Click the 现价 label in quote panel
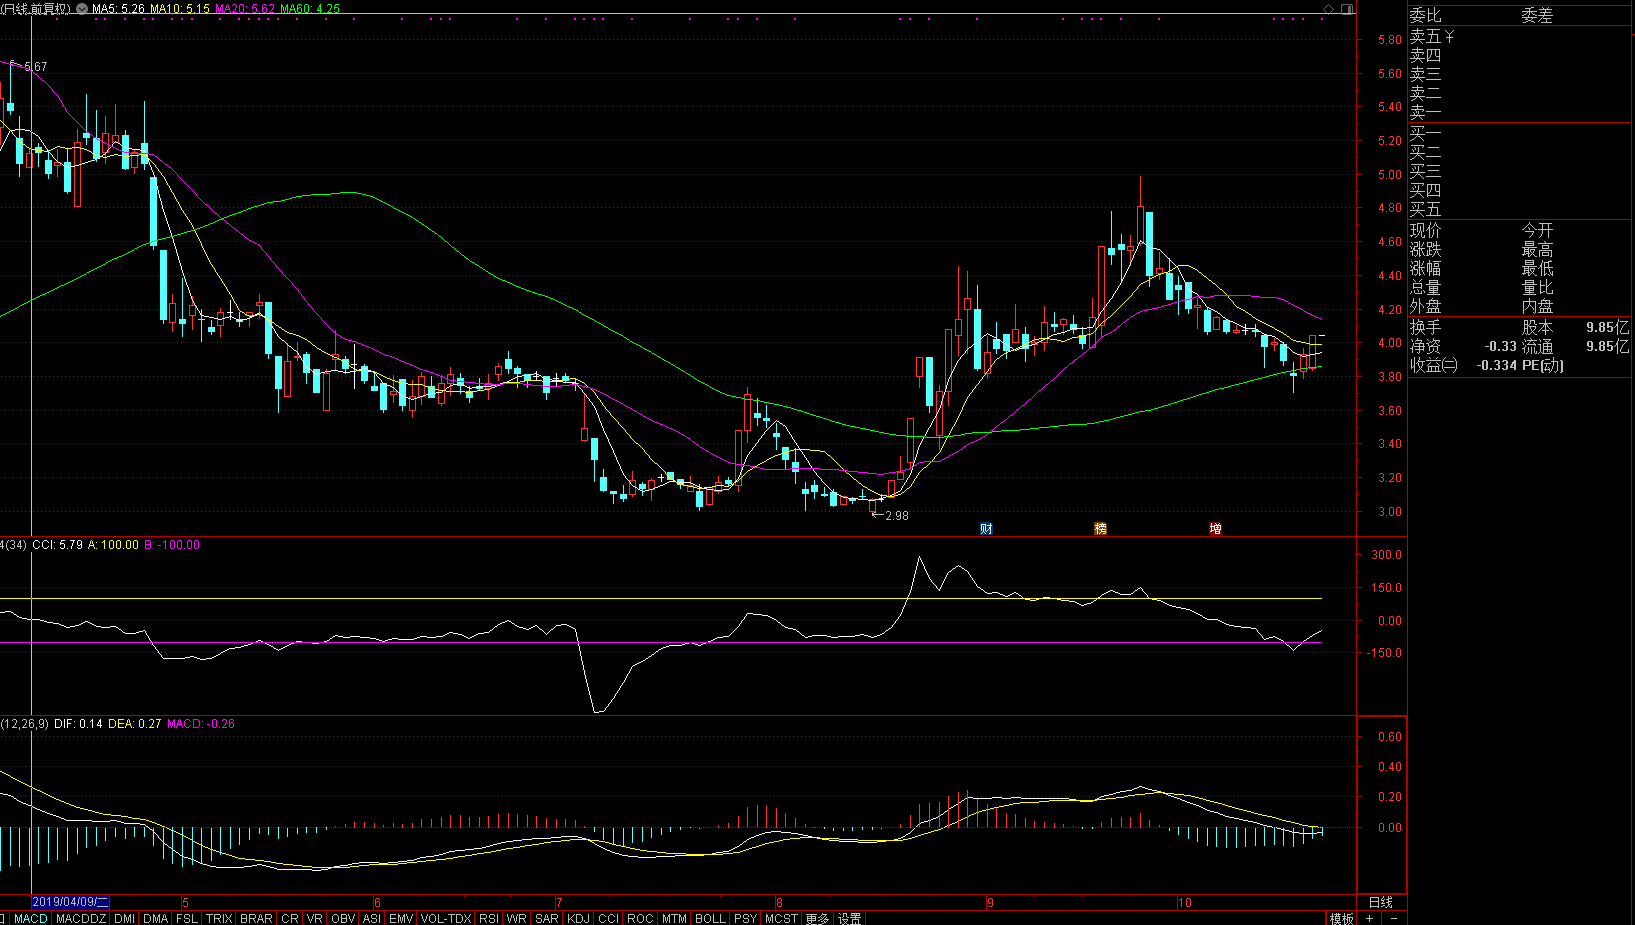 1425,231
